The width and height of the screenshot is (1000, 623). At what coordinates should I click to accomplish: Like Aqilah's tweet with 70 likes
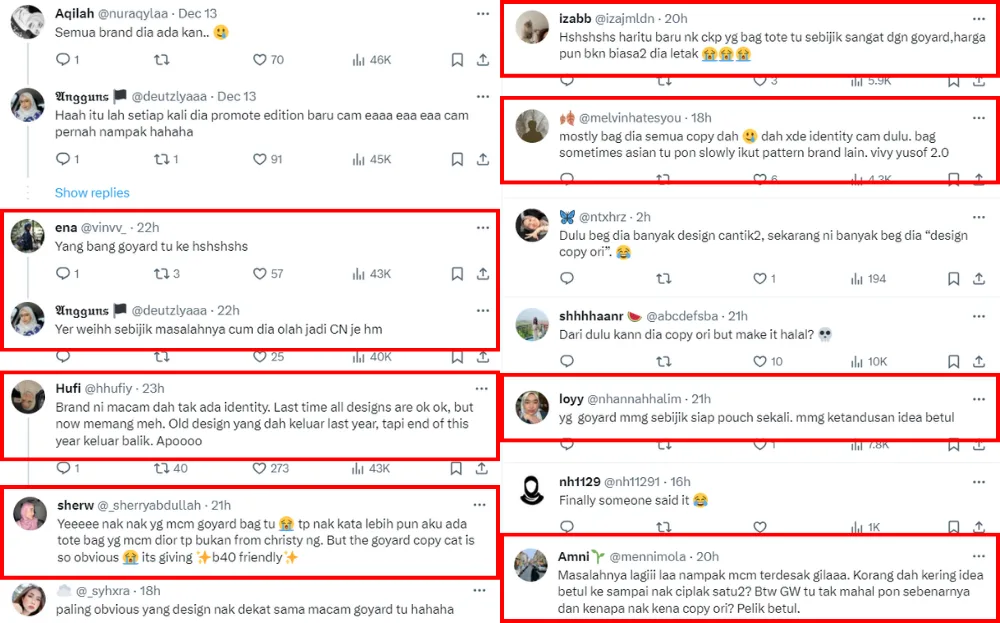pyautogui.click(x=260, y=60)
